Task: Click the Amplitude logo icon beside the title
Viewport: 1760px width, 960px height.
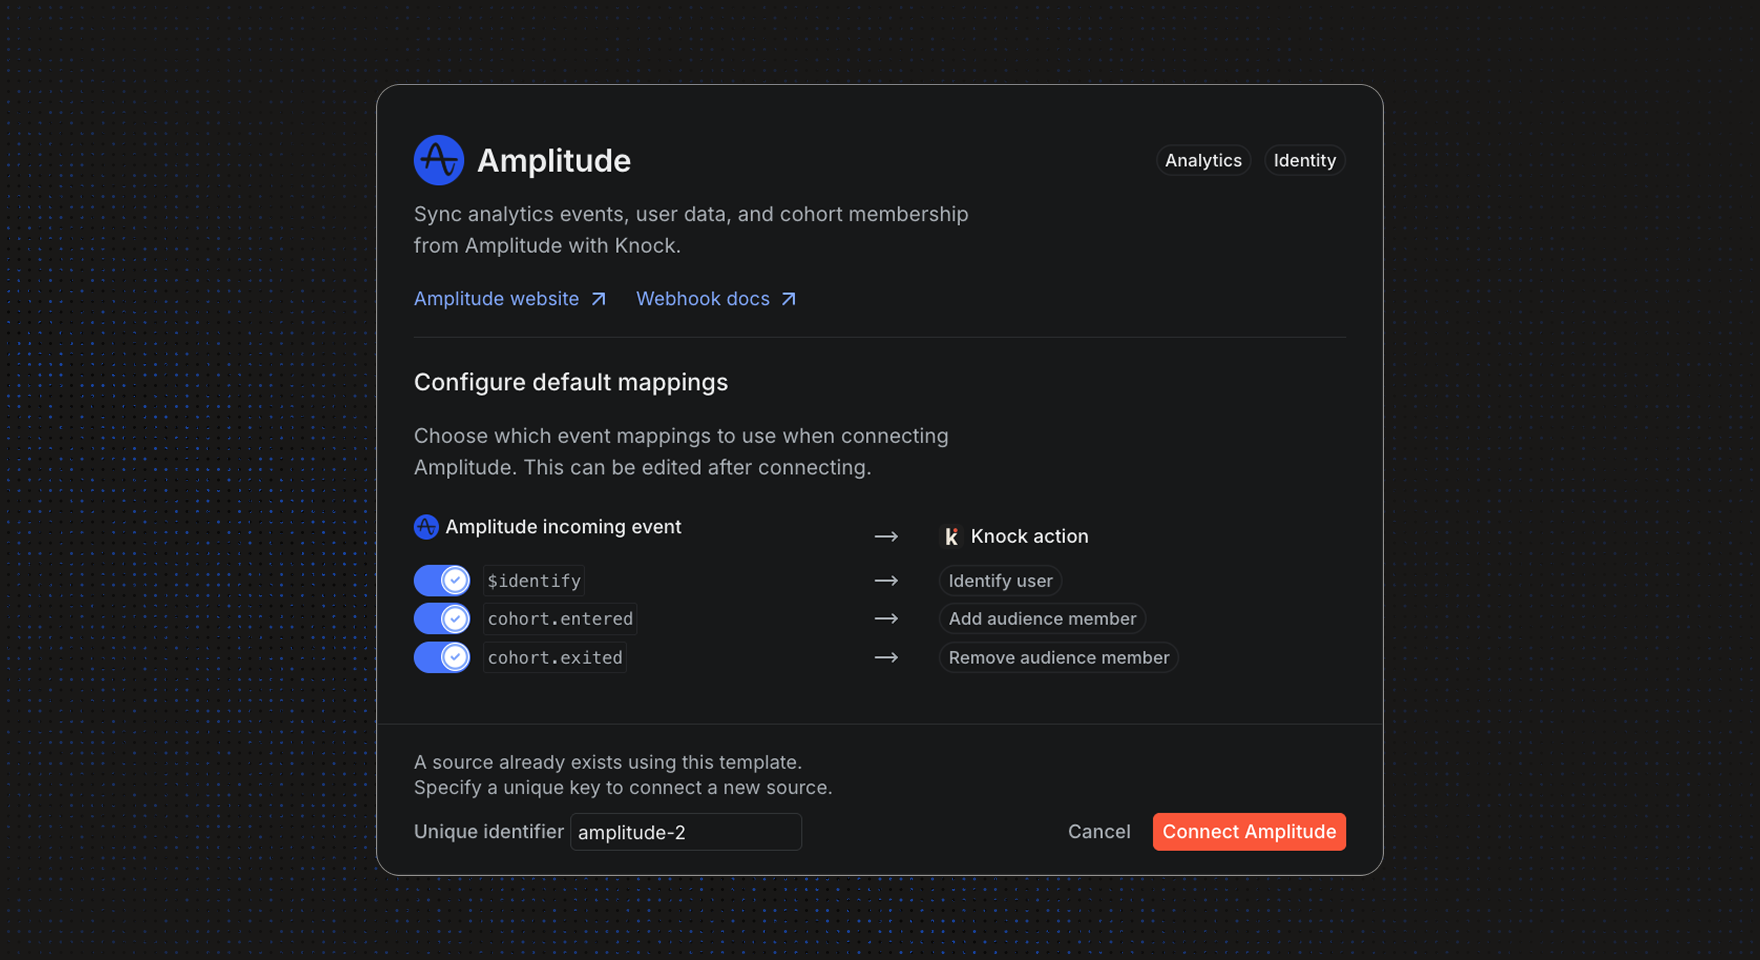Action: [439, 160]
